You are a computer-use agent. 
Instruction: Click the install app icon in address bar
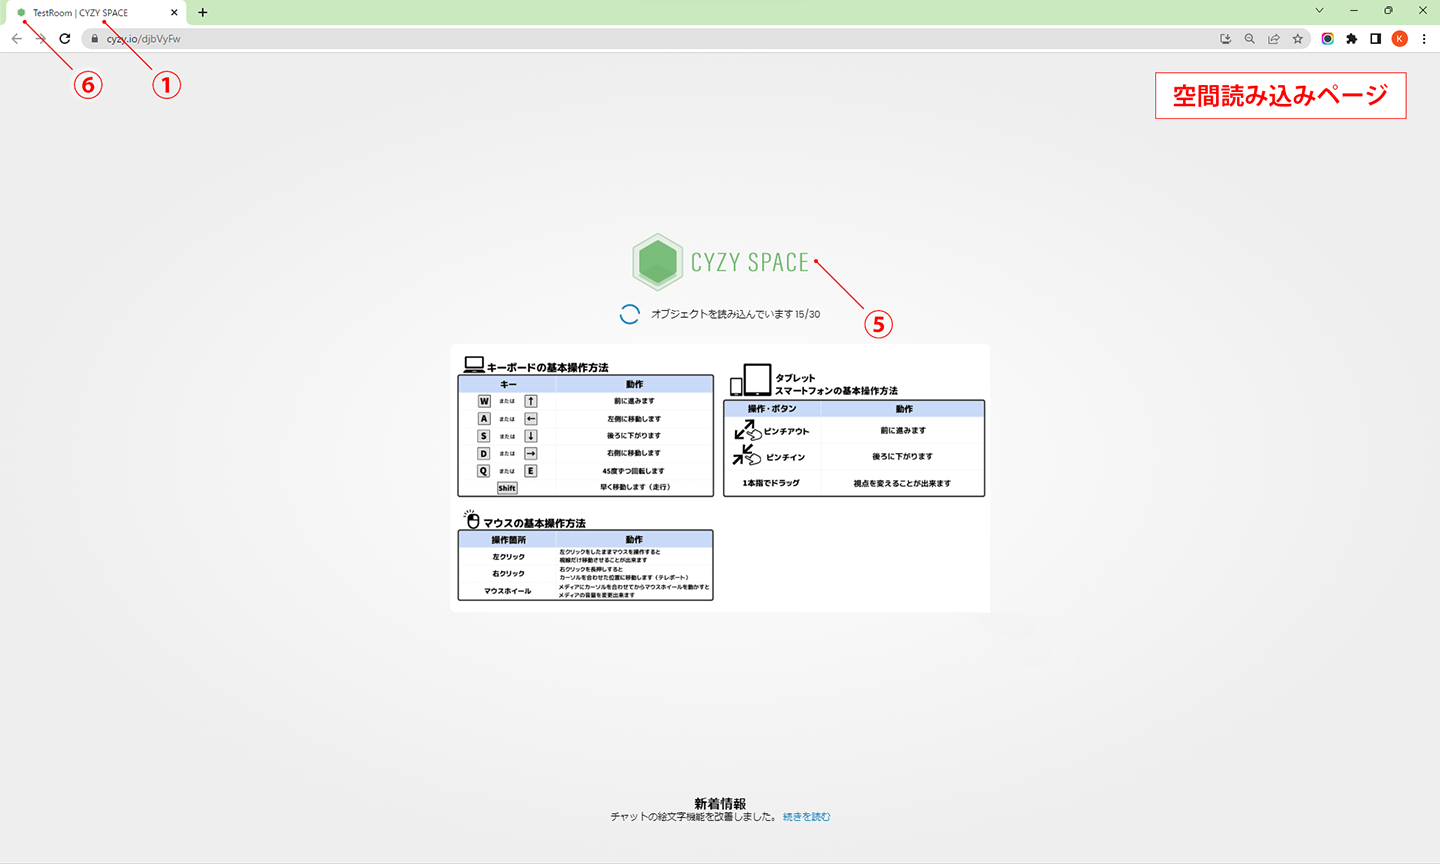pos(1225,39)
